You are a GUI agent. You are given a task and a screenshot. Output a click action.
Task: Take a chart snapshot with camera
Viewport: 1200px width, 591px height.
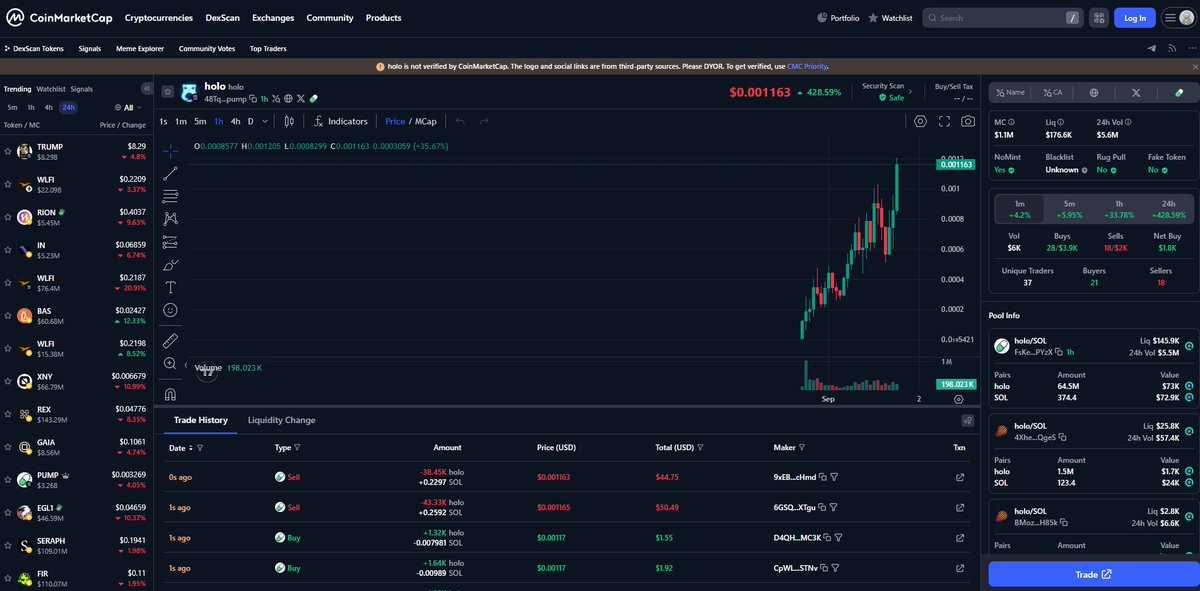968,121
